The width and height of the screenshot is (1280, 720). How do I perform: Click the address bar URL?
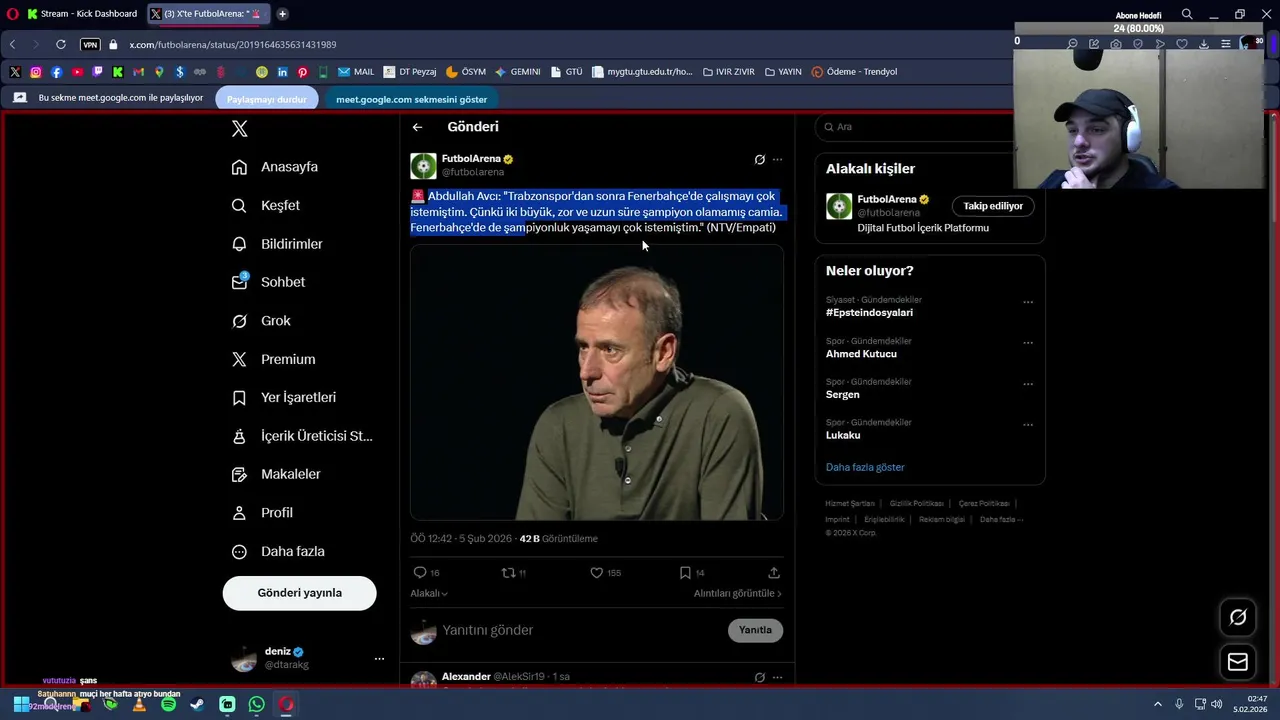pyautogui.click(x=233, y=45)
